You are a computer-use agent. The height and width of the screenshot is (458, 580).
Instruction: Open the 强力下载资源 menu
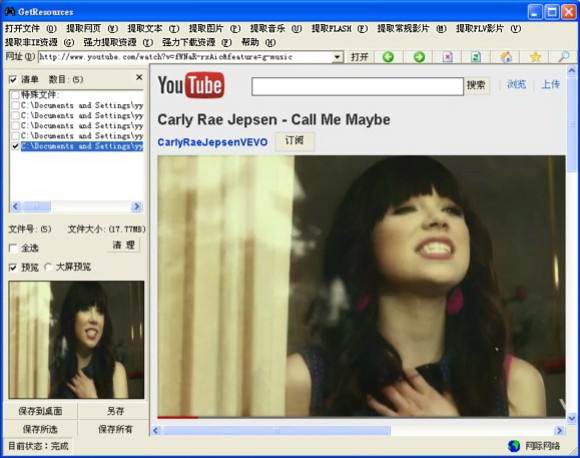197,43
